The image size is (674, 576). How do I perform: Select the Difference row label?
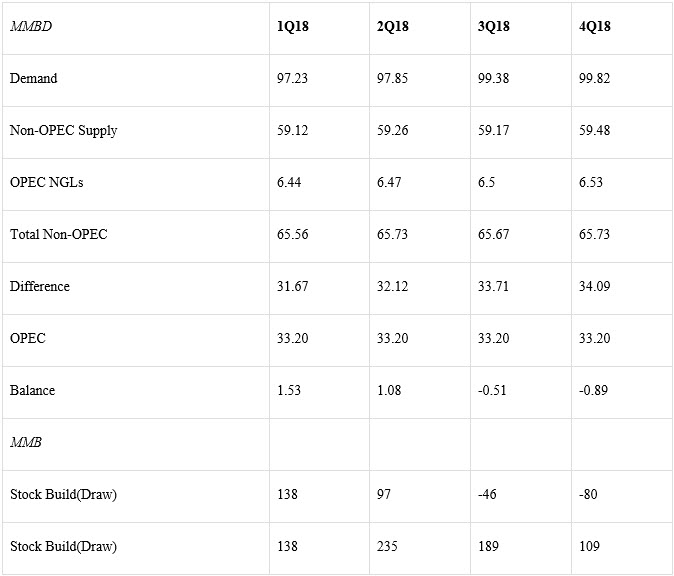[40, 286]
